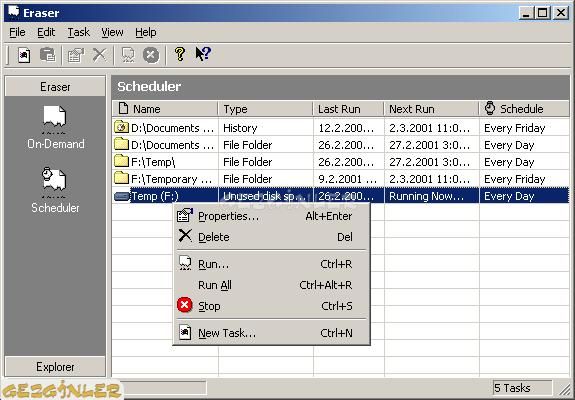Choose Run... from the context menu
Screen dimensions: 575x400
(271, 264)
